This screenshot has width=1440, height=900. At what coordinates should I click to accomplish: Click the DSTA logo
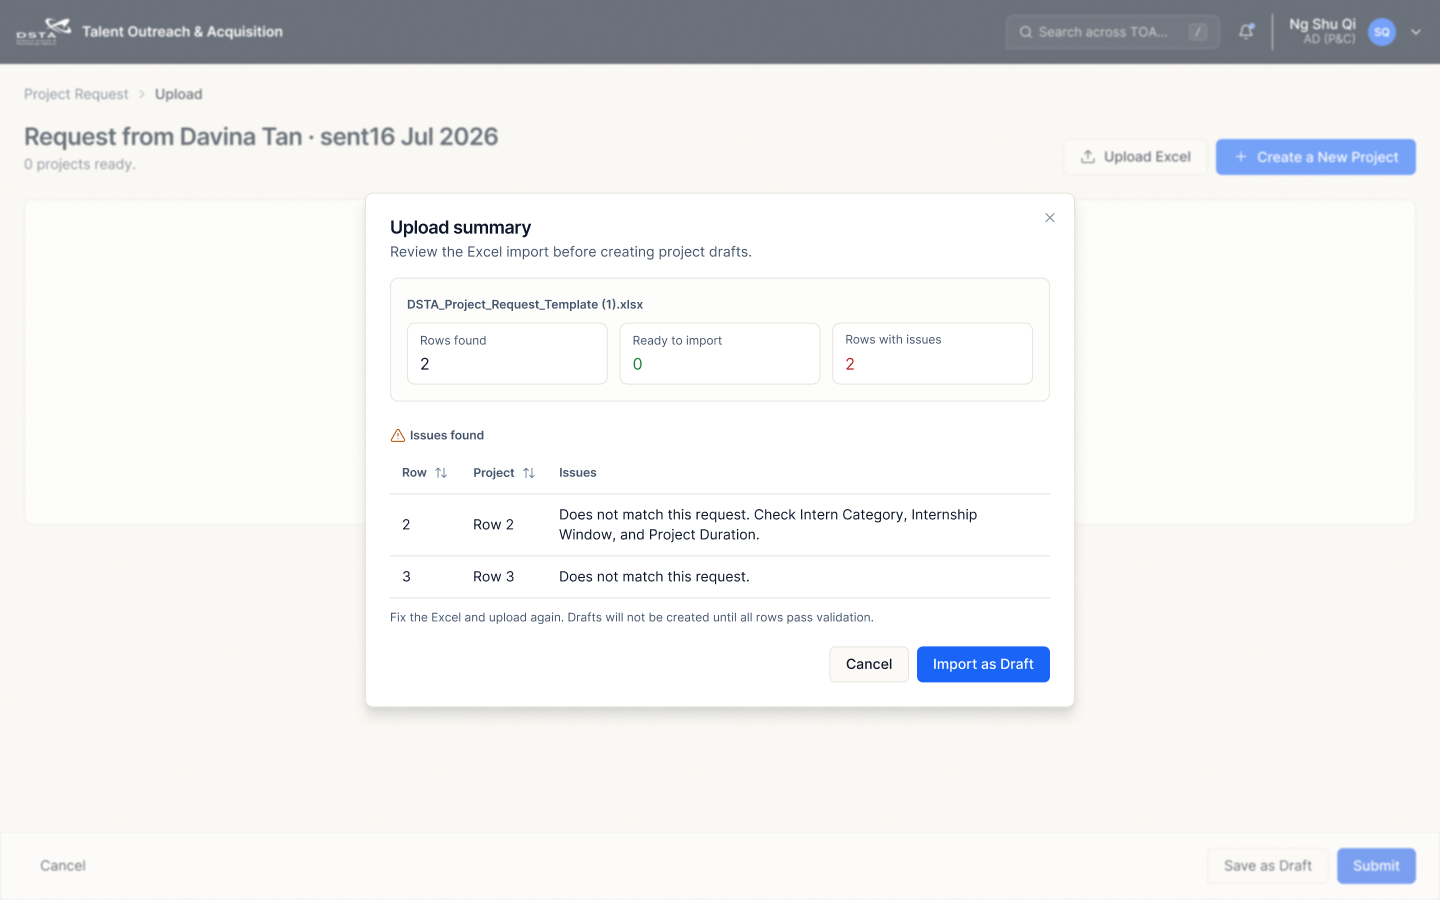point(43,31)
